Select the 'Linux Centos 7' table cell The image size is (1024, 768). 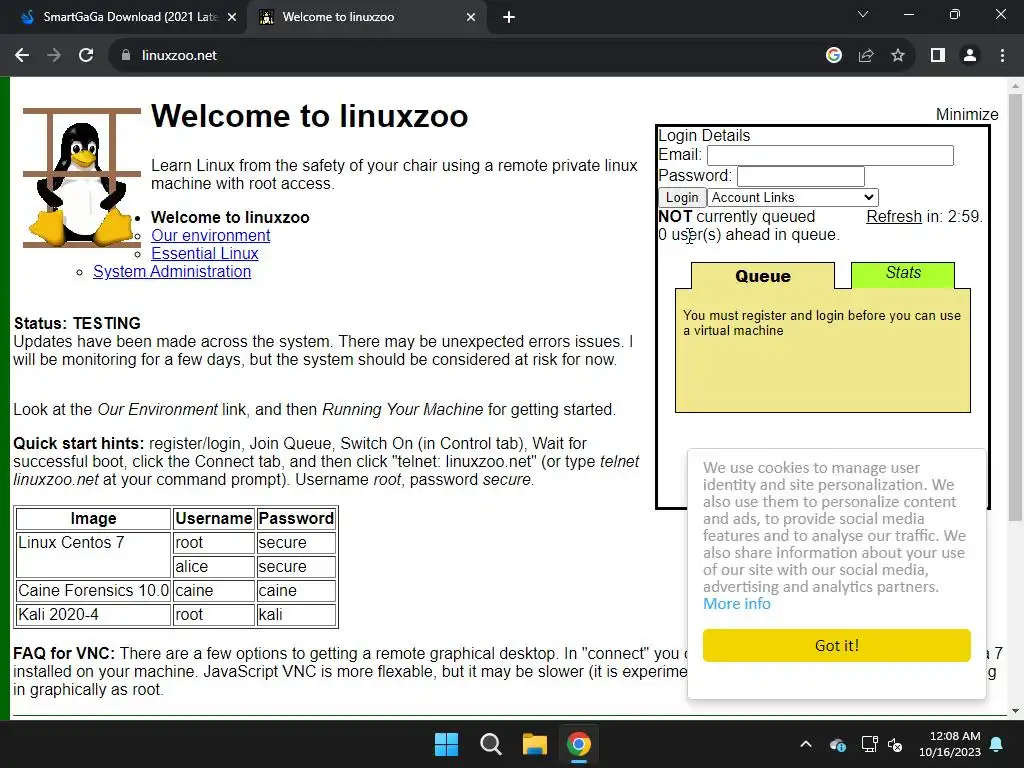point(93,554)
